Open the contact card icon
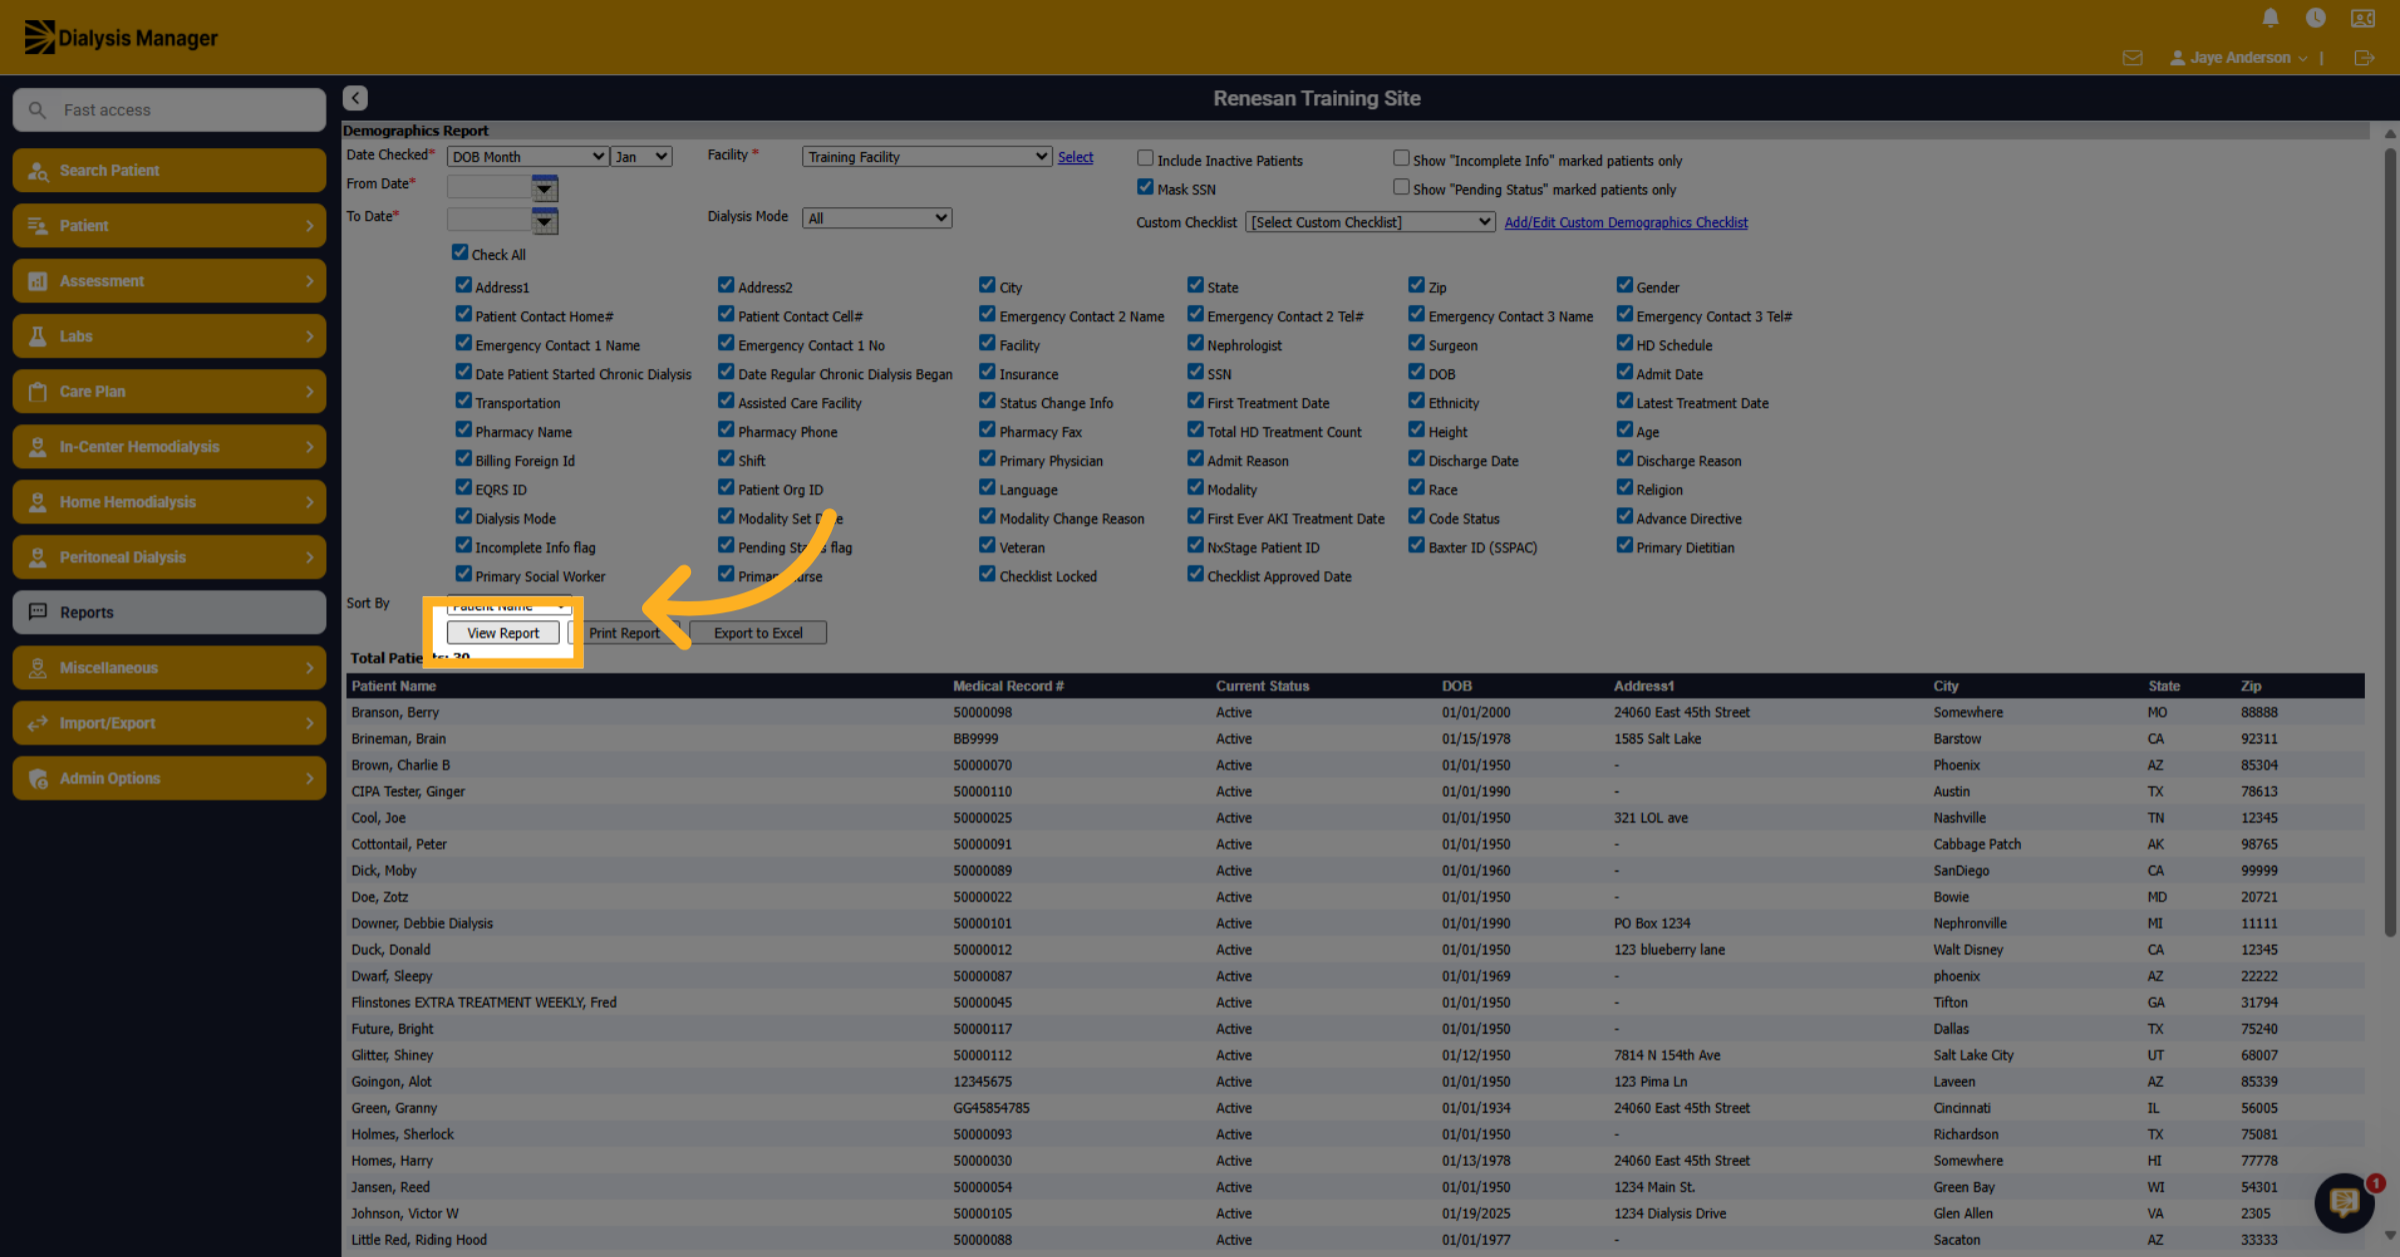 click(x=2363, y=18)
